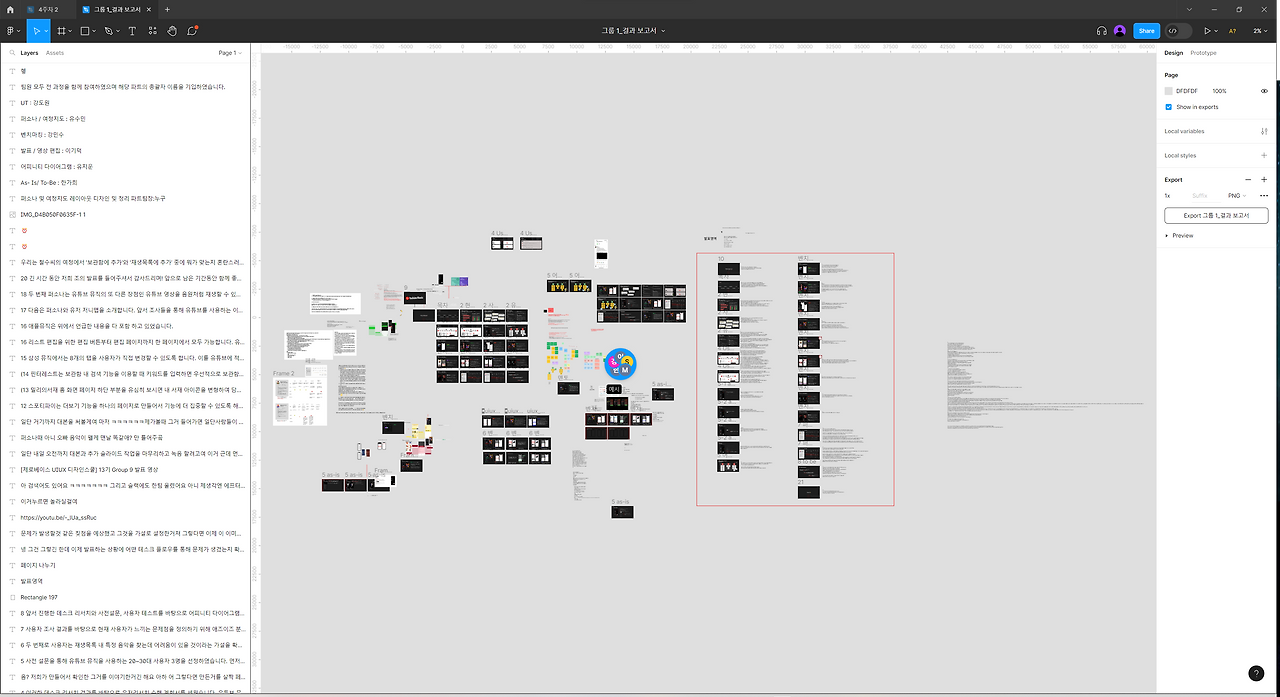Screen dimensions: 1280x697
Task: Select the 그룹 1_결과 보고서 file tab
Action: (x=118, y=9)
